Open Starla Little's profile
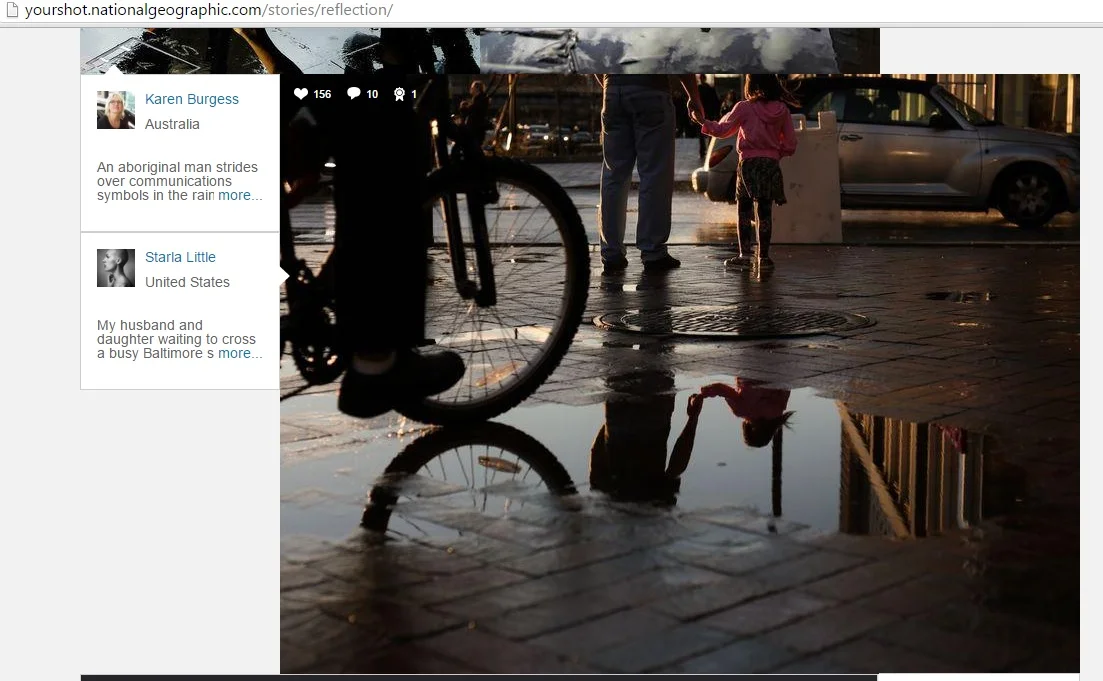The image size is (1103, 681). [180, 257]
